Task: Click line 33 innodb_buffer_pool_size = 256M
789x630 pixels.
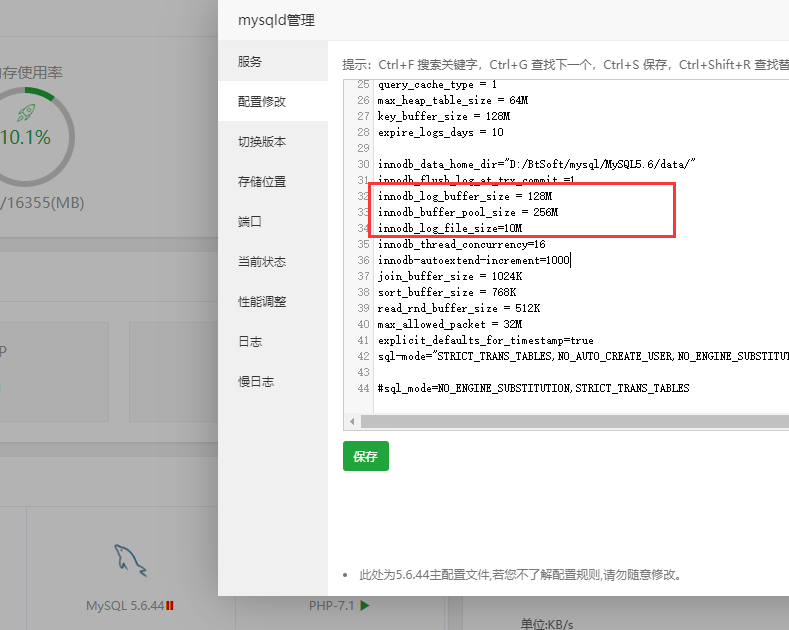Action: coord(468,212)
